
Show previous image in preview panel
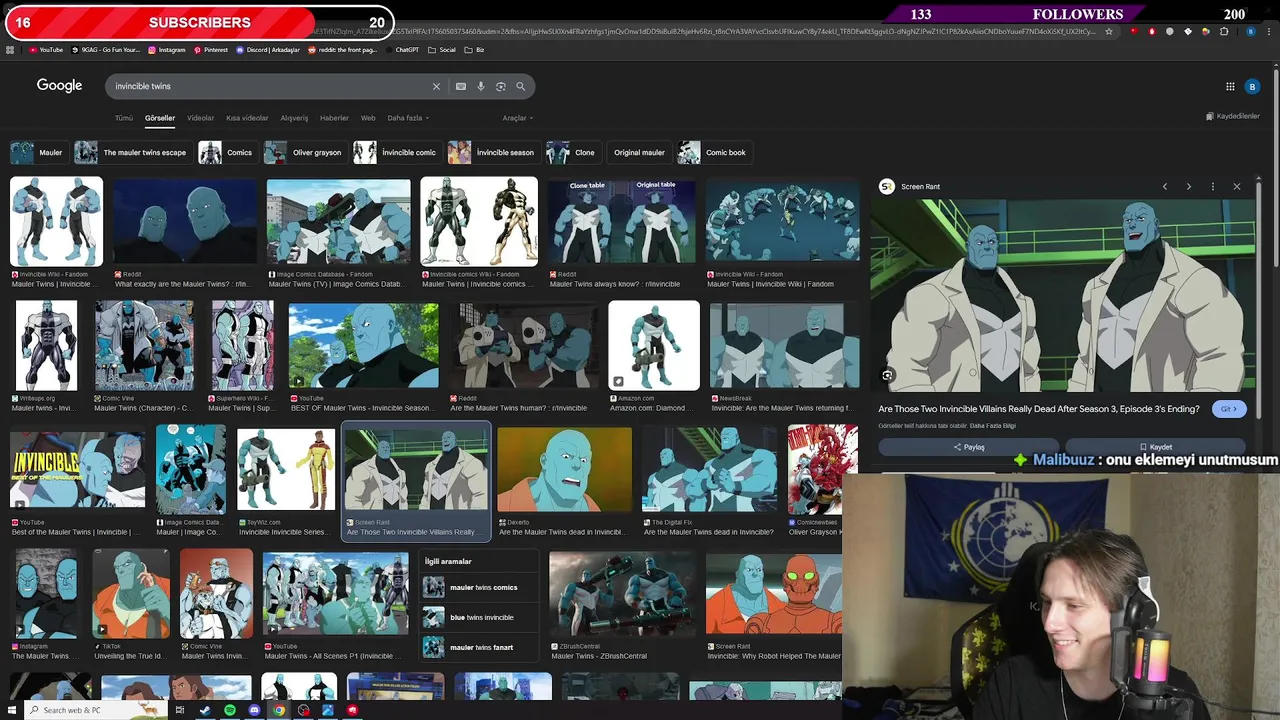[x=1165, y=187]
